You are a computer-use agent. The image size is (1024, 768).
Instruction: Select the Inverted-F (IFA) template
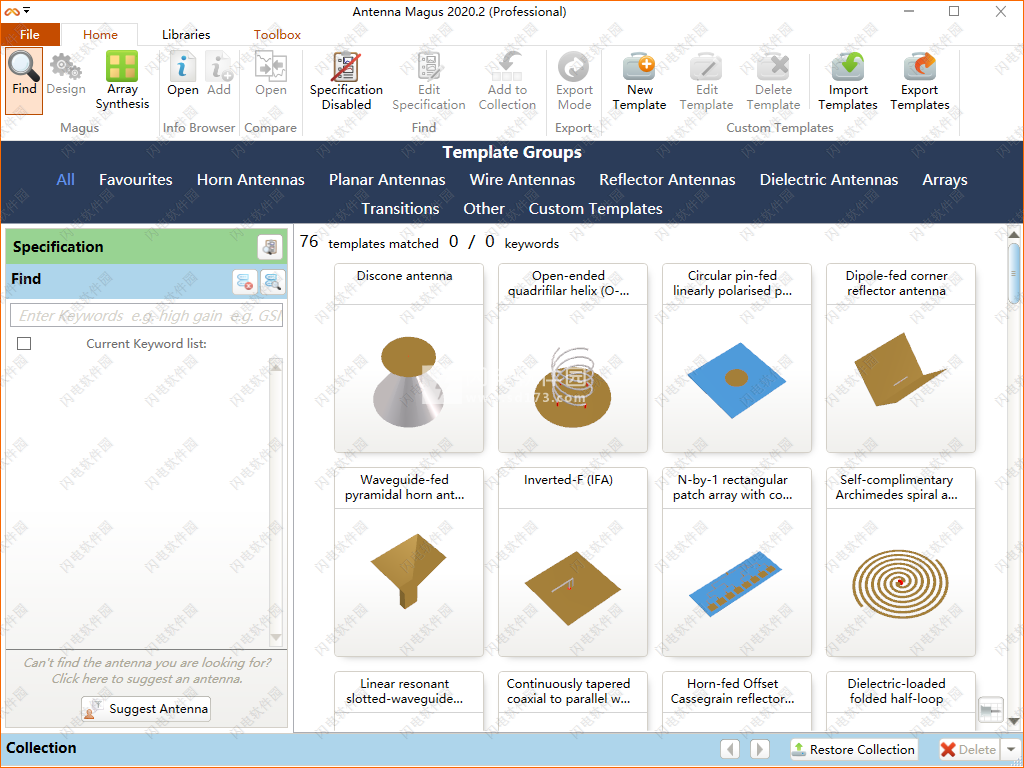pyautogui.click(x=573, y=562)
